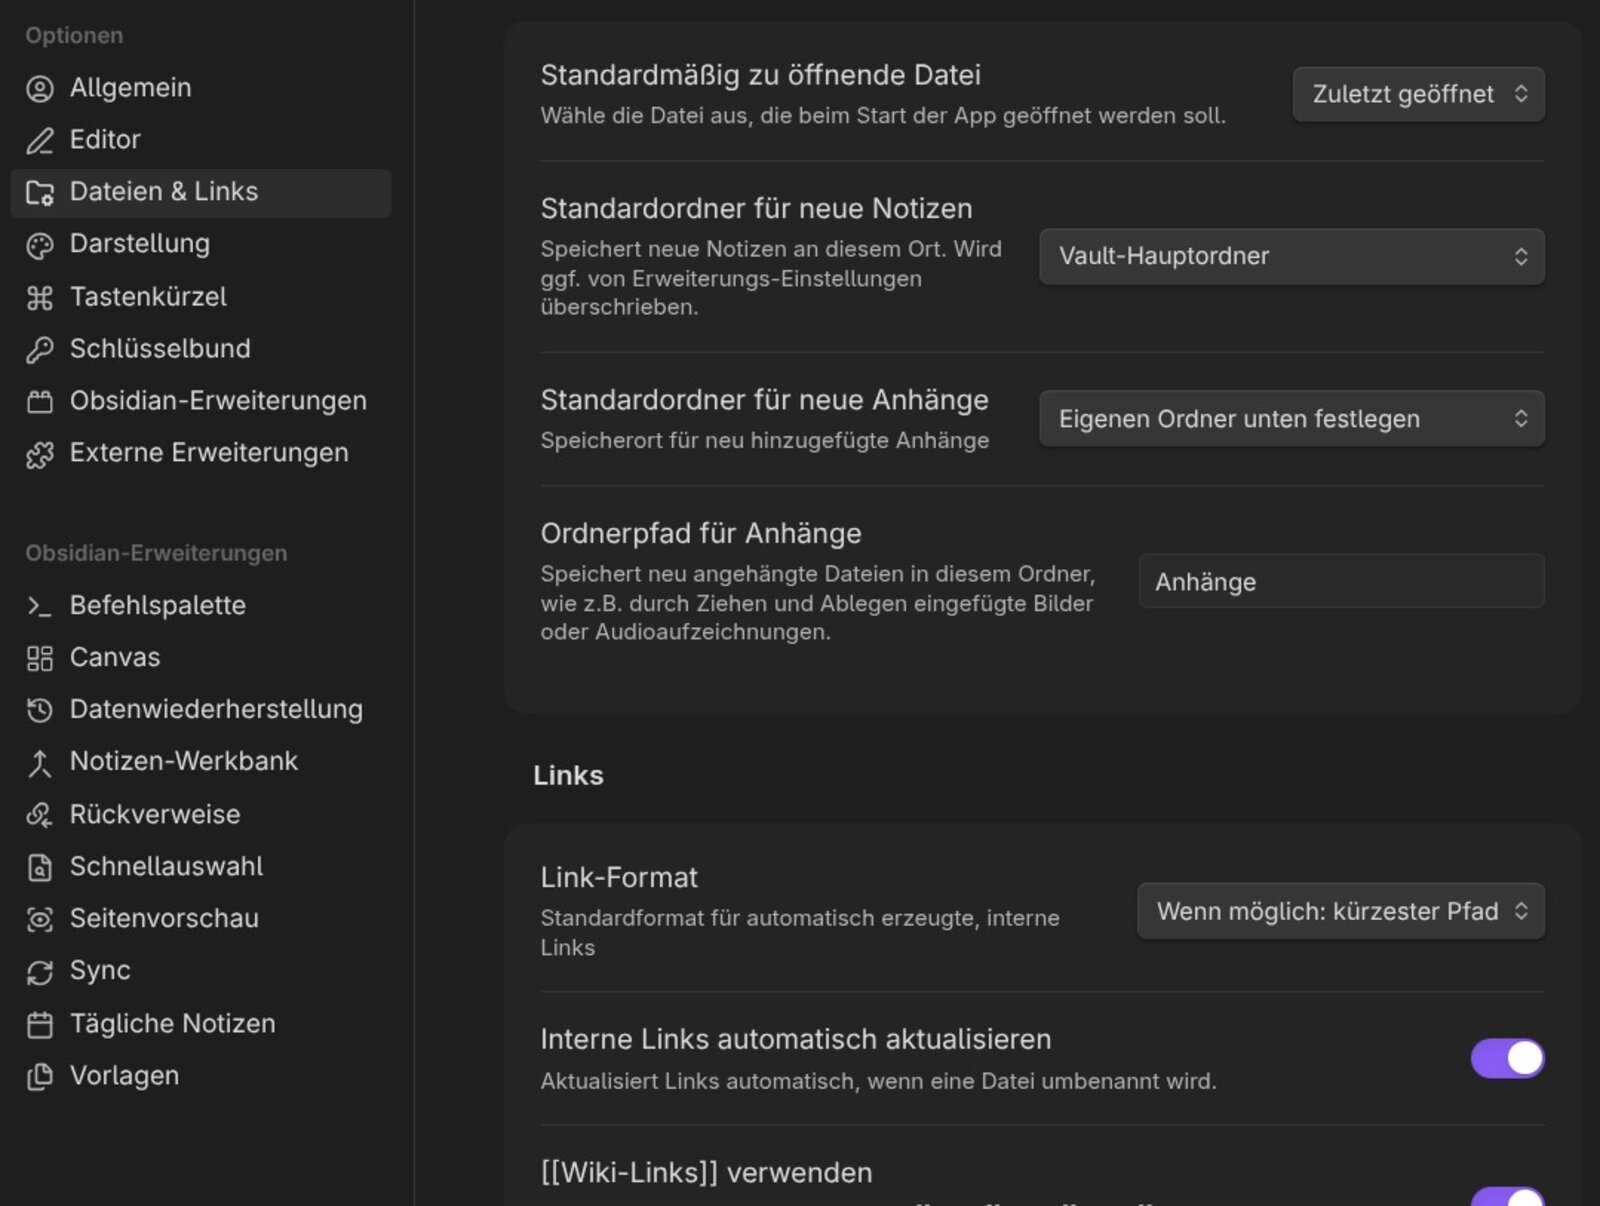Open the Zuletzt geöffnet dropdown
Screen dimensions: 1600x1206
(1417, 94)
